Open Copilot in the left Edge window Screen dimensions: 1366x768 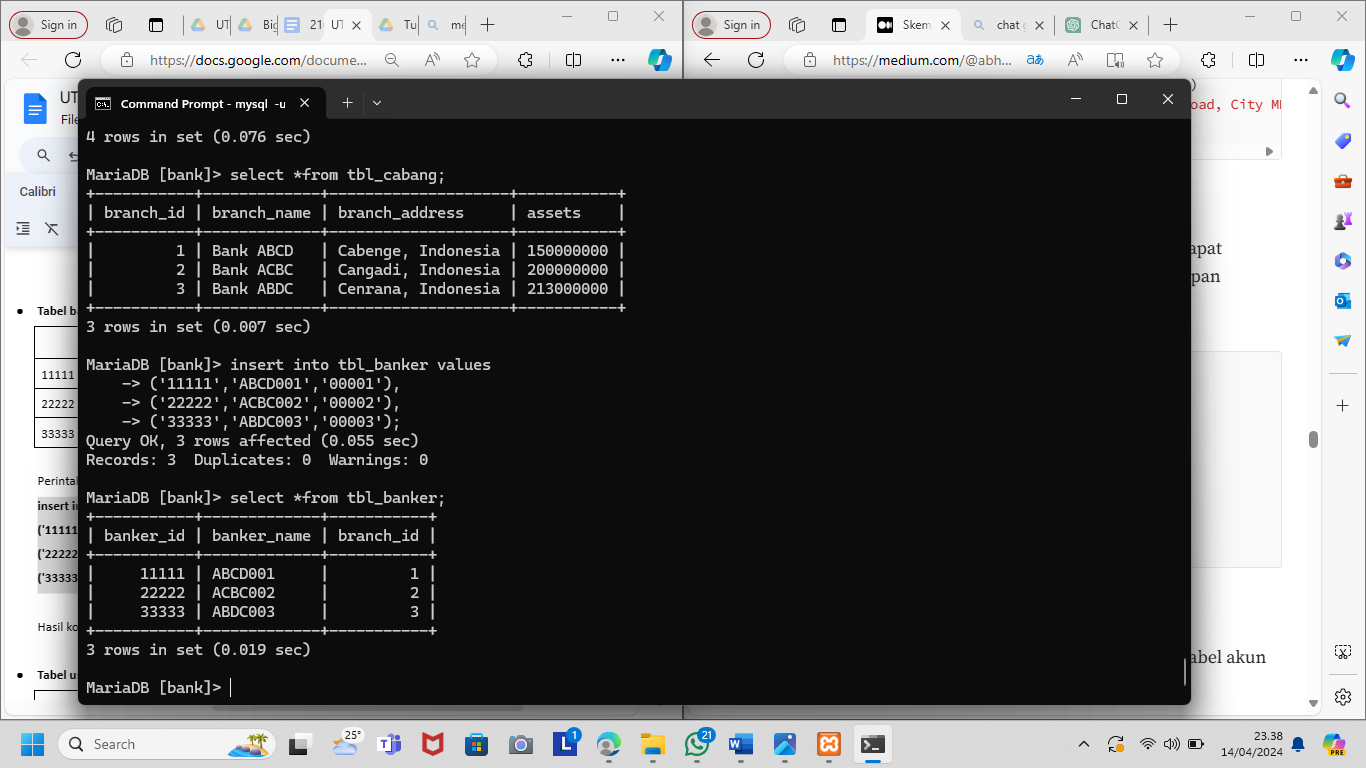pyautogui.click(x=660, y=60)
